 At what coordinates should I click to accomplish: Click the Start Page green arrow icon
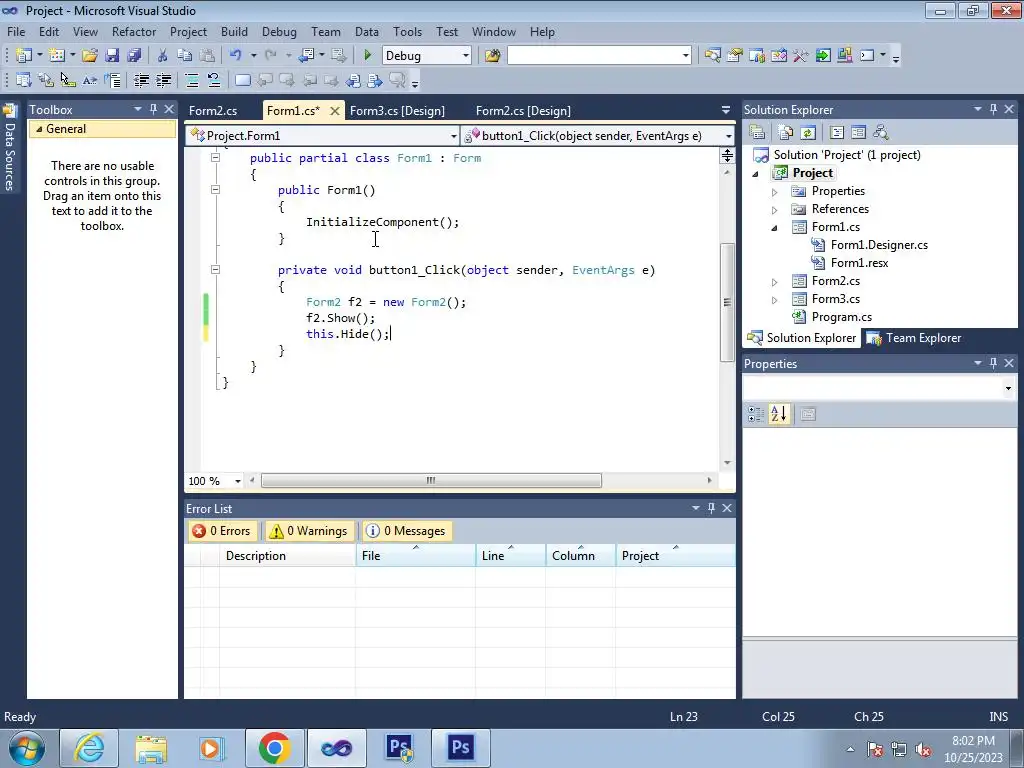(x=823, y=56)
